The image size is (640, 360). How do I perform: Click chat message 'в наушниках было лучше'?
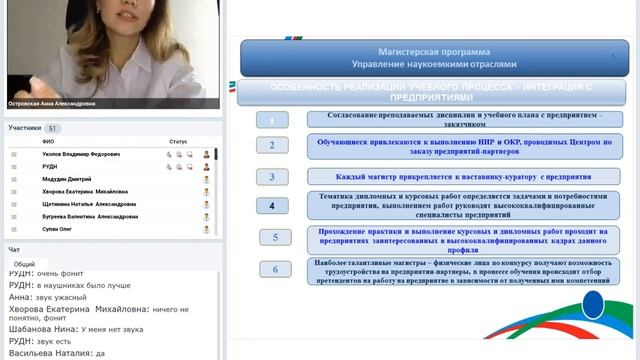pyautogui.click(x=84, y=285)
